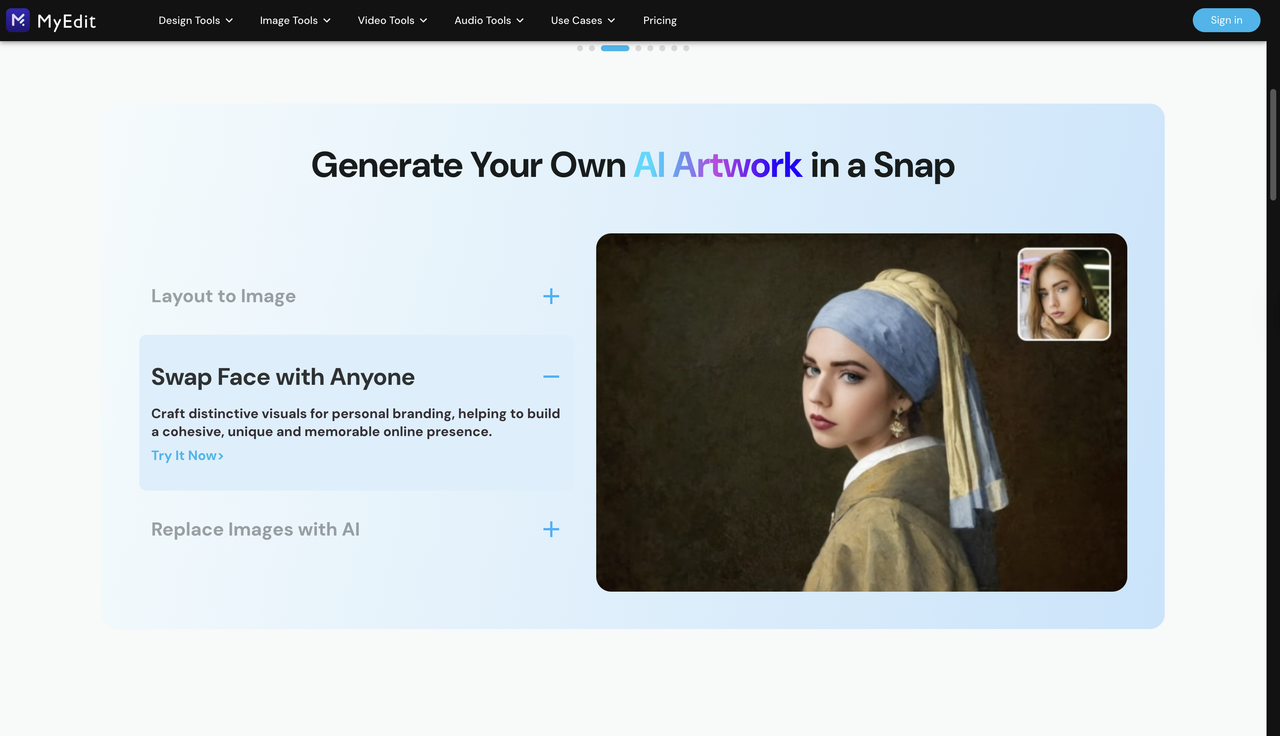Open the Design Tools dropdown menu
Screen dimensions: 1280x736
coord(196,20)
